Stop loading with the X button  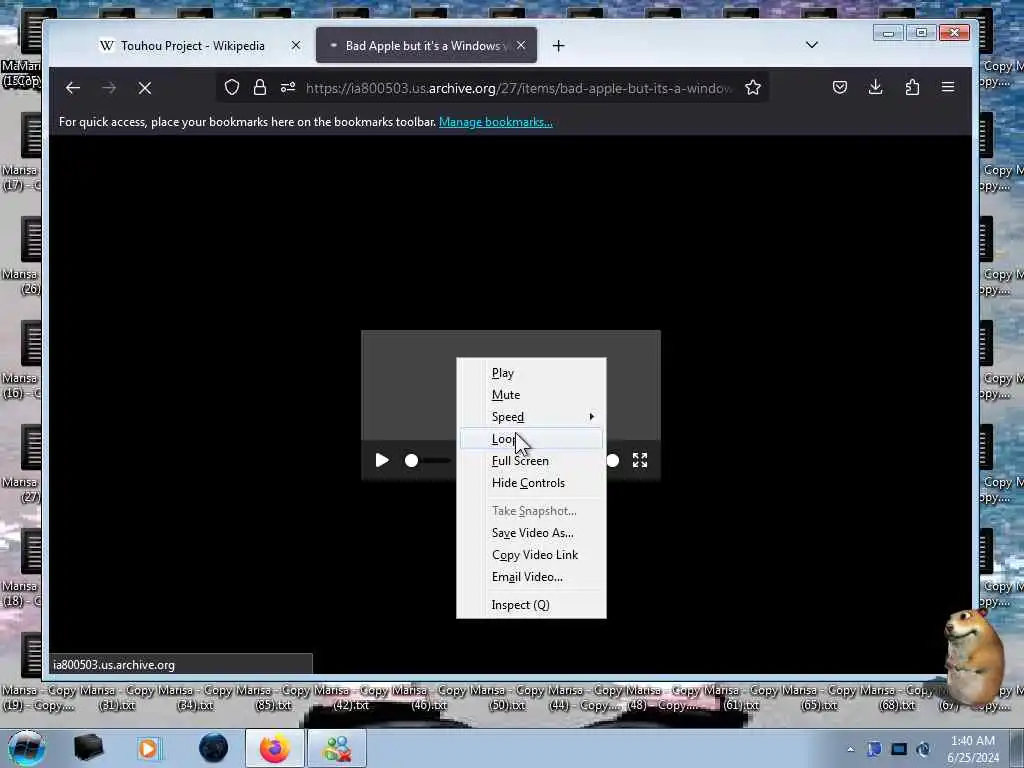145,88
